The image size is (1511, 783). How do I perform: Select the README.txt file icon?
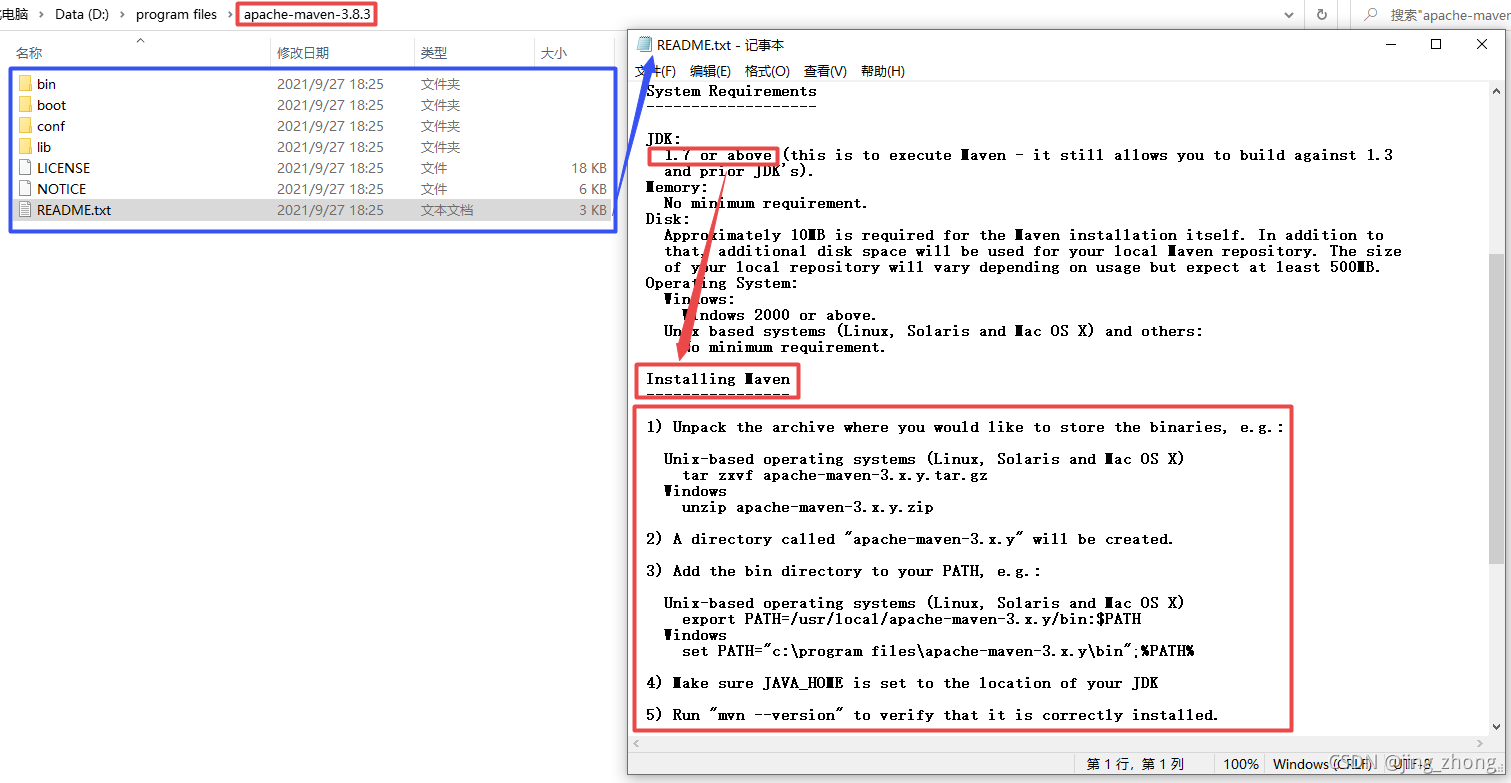coord(25,210)
